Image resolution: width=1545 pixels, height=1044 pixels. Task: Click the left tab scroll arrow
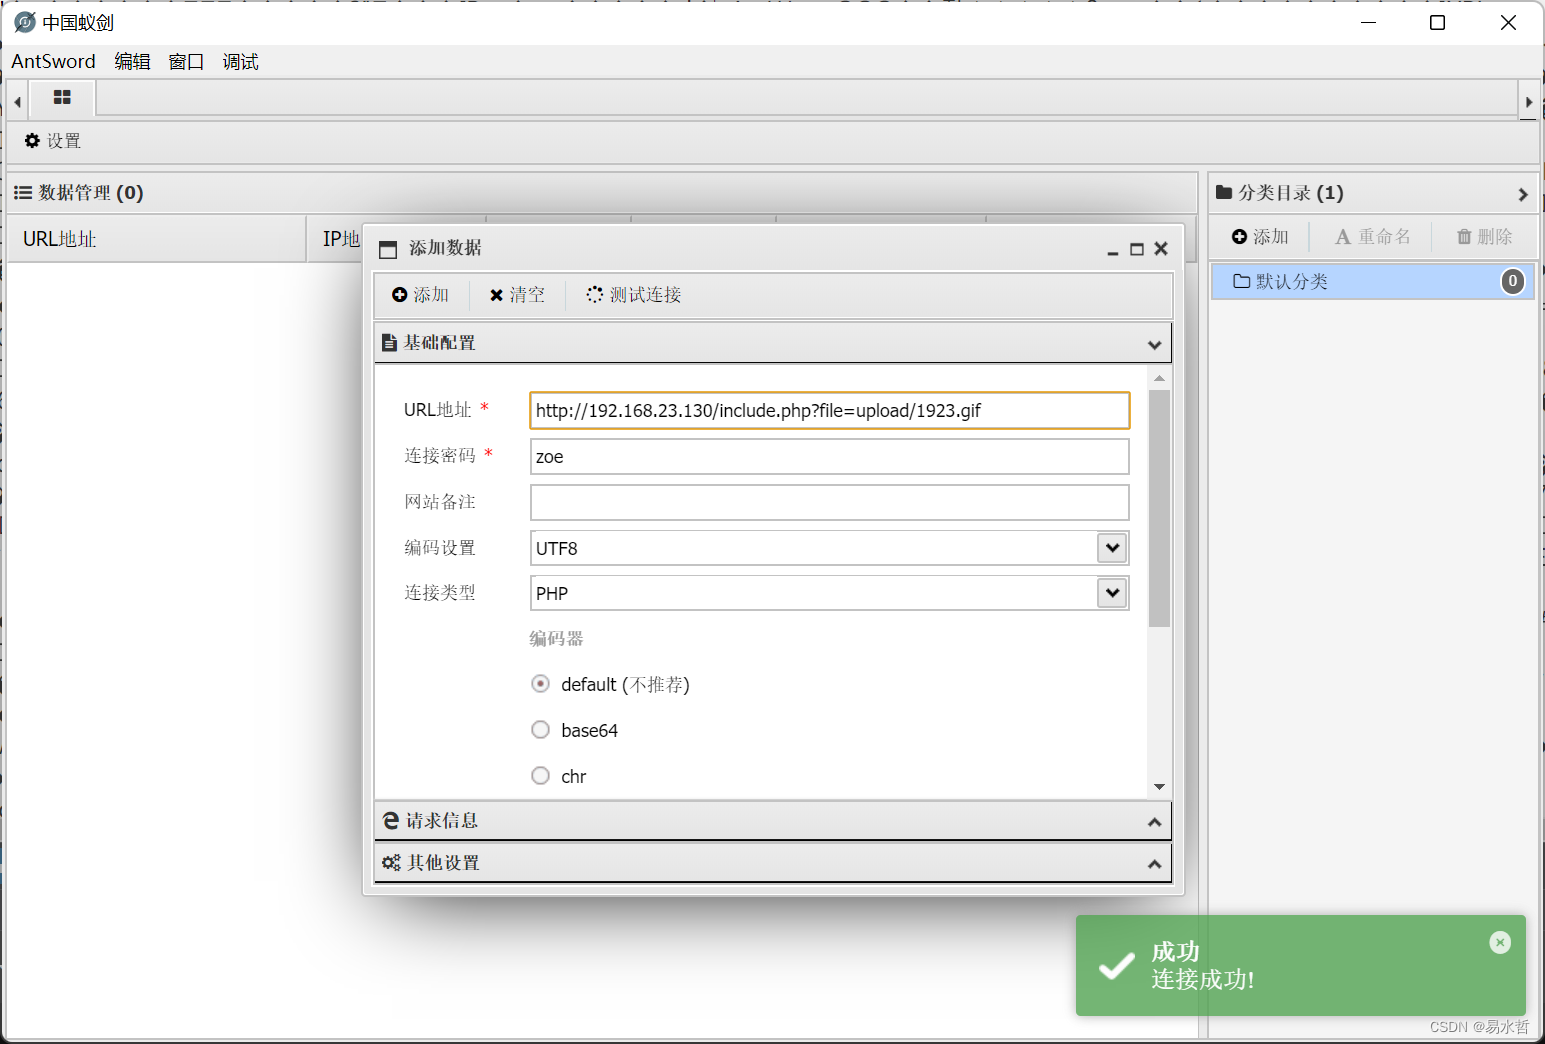(x=17, y=101)
